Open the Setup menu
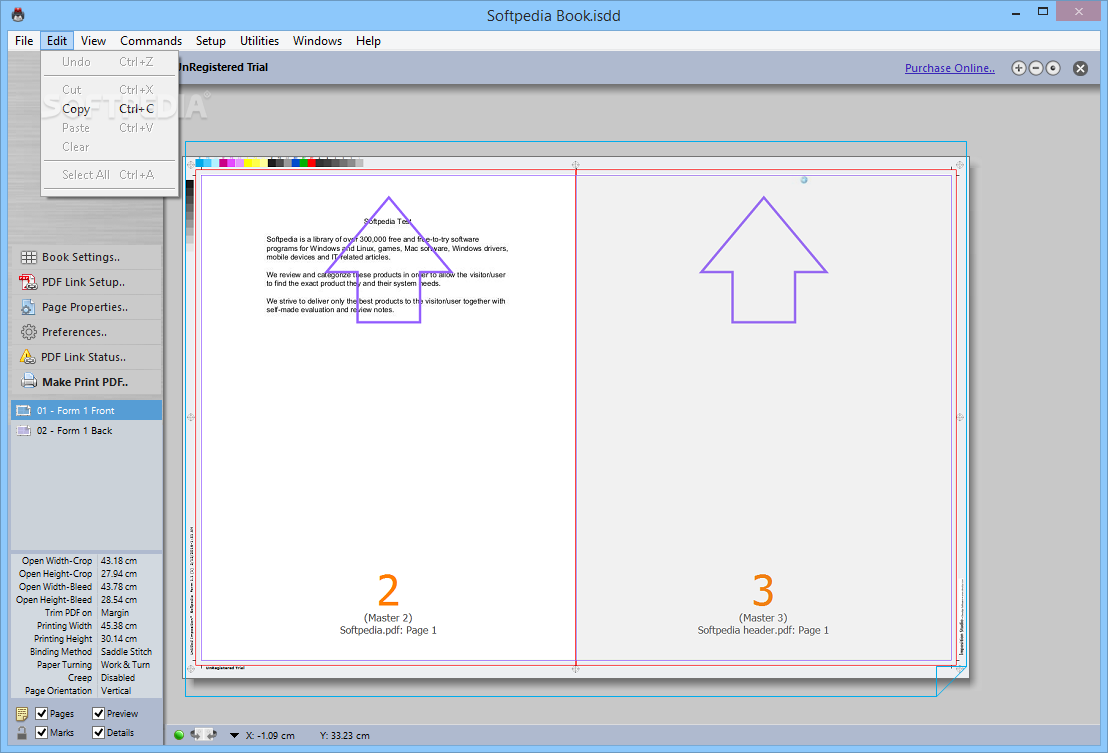 [211, 41]
